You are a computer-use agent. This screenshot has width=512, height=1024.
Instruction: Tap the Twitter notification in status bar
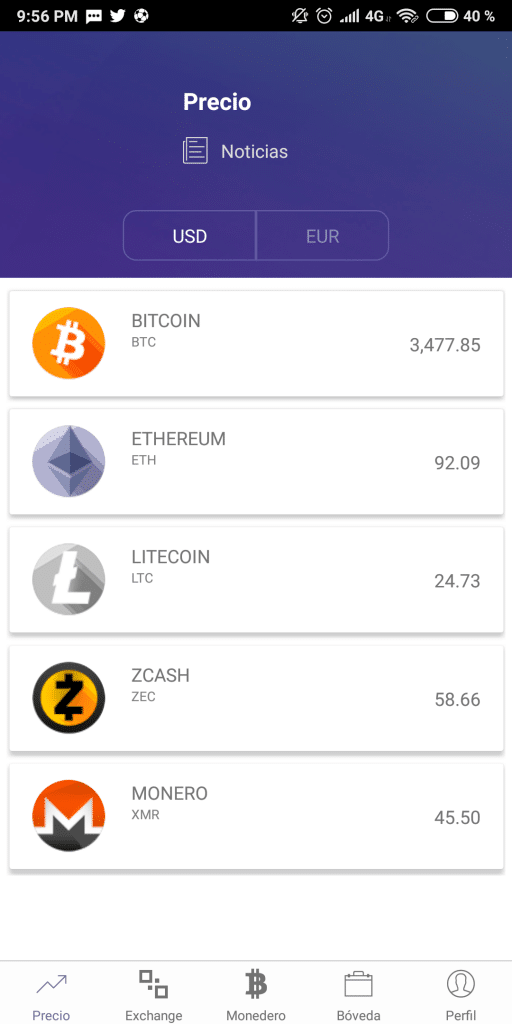[x=118, y=16]
